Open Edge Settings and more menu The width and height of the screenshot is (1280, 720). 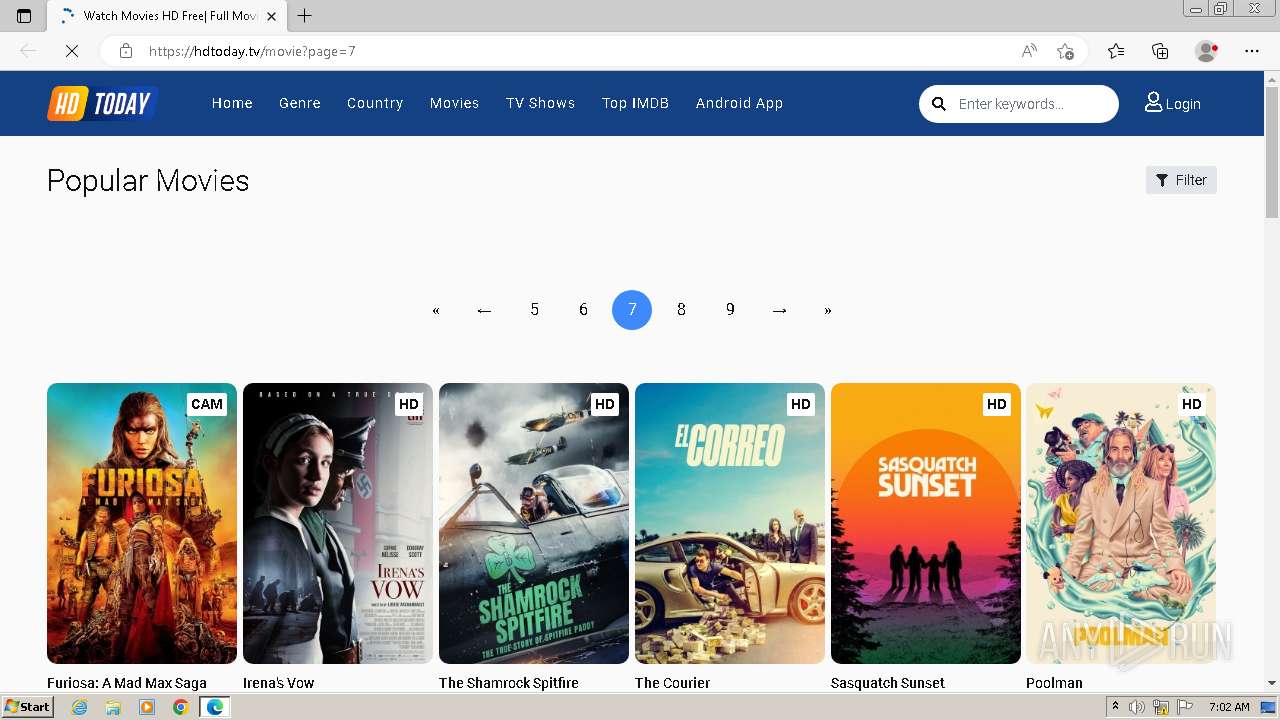(1252, 51)
